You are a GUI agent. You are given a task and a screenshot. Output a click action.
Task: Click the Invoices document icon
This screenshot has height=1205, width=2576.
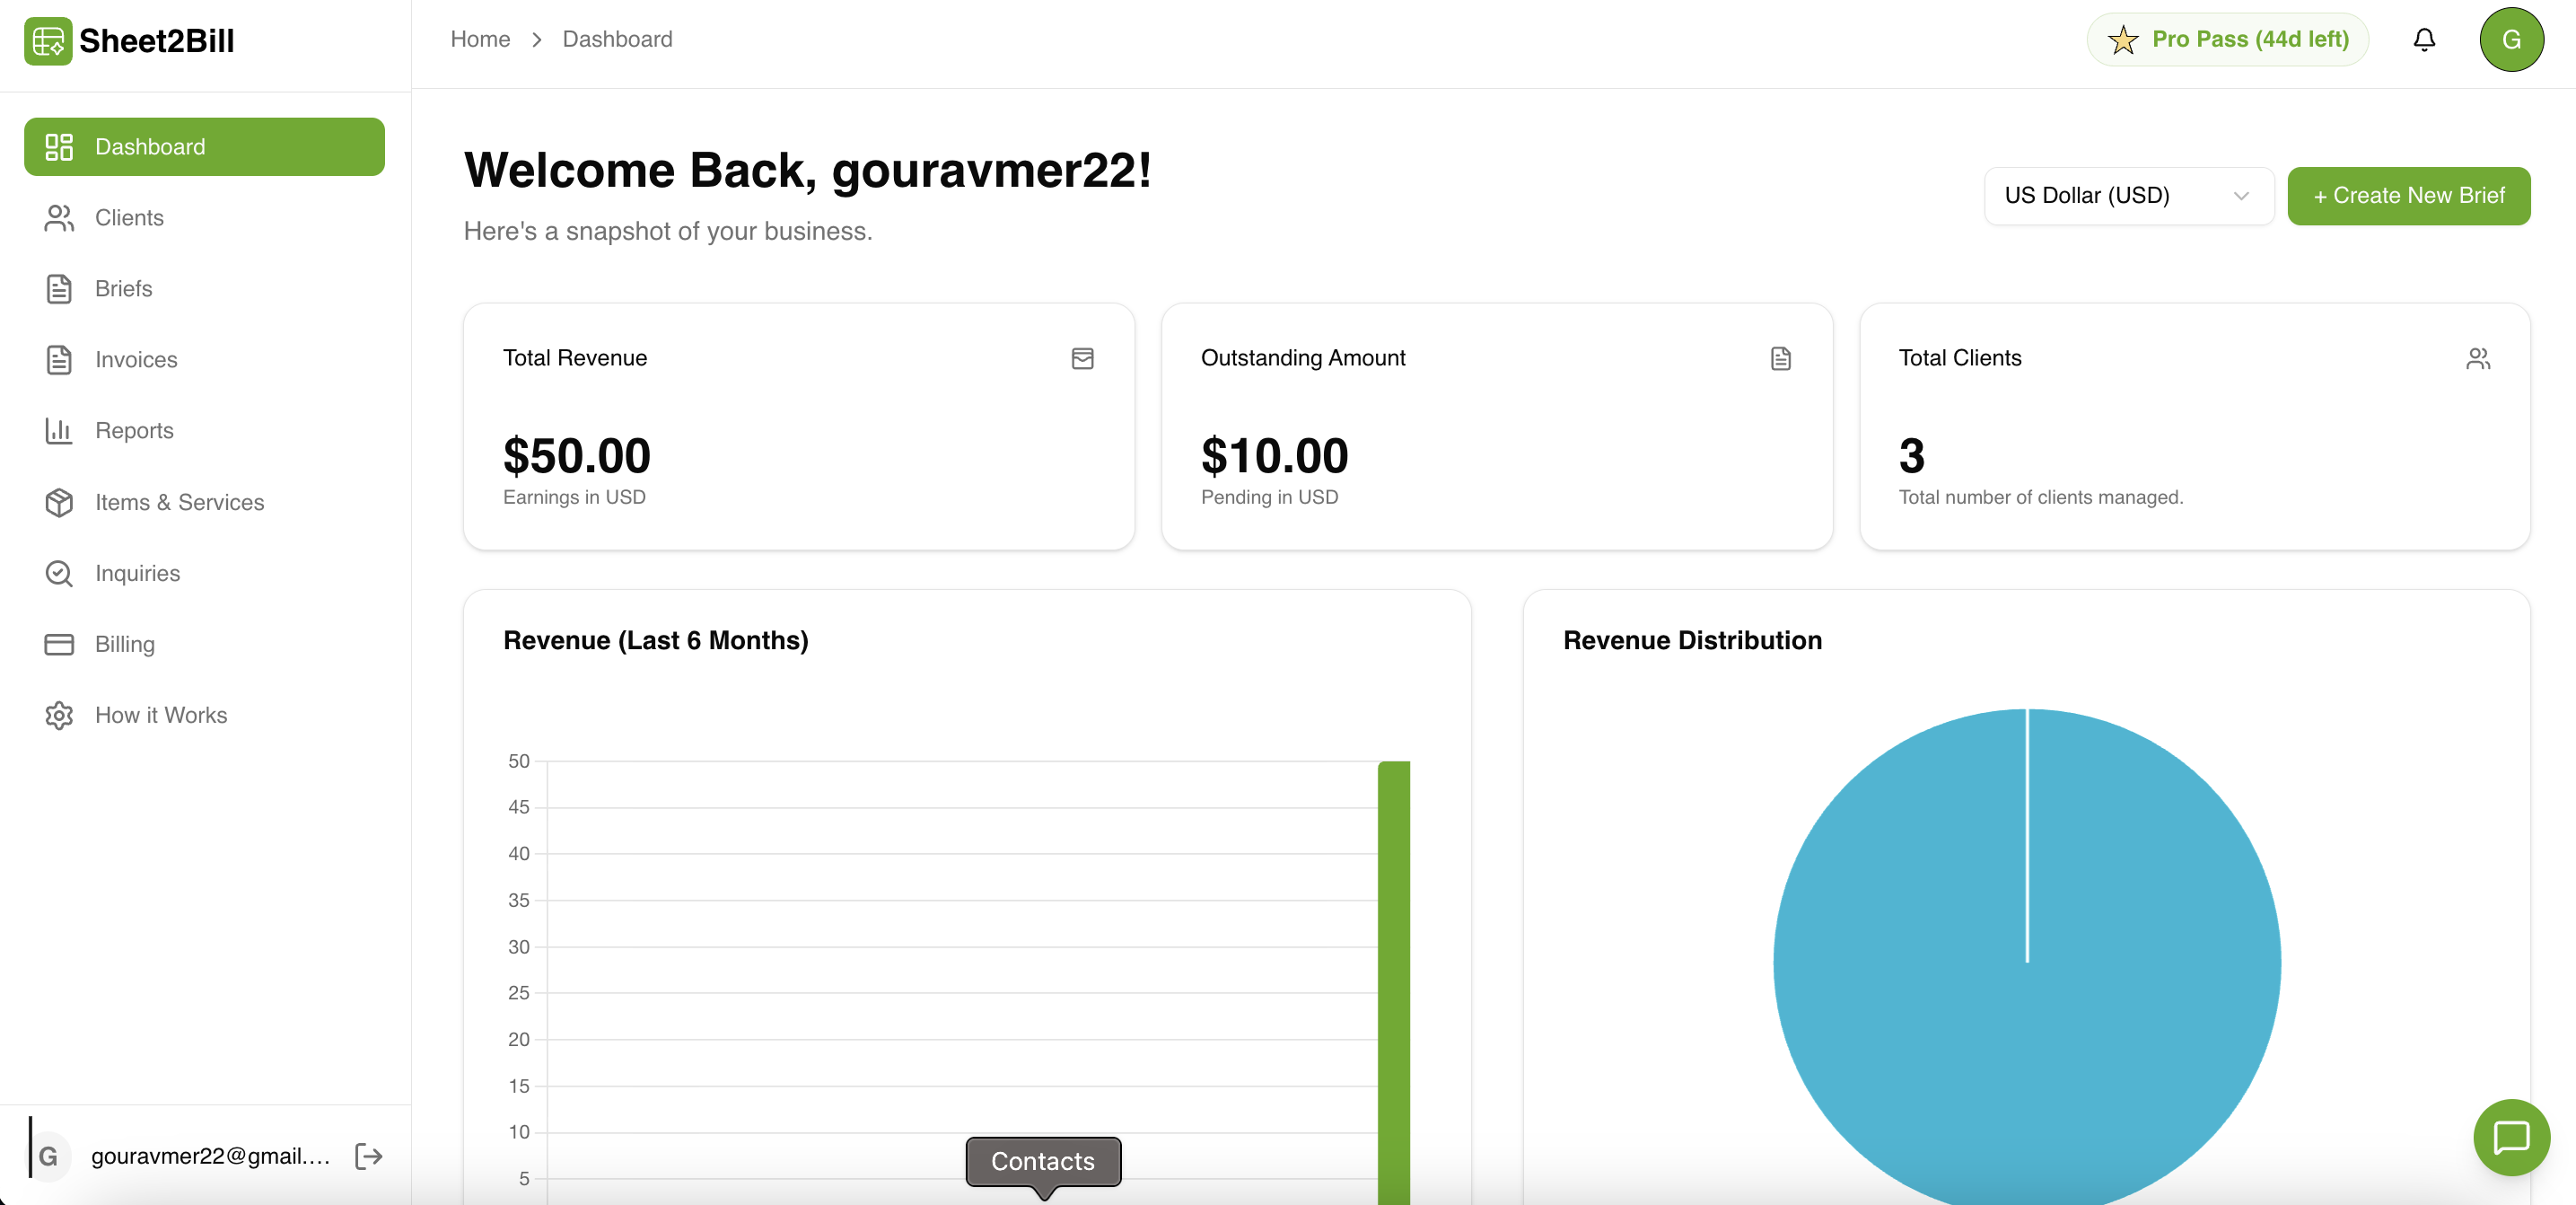58,359
